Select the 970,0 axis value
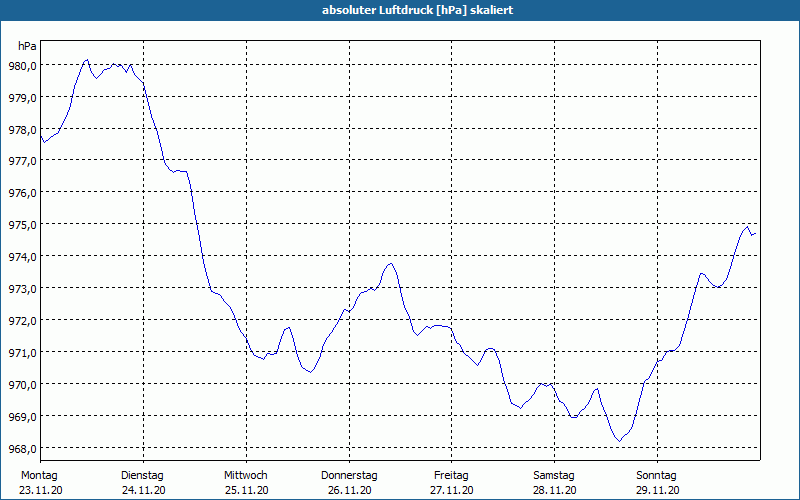The height and width of the screenshot is (500, 800). tap(22, 385)
